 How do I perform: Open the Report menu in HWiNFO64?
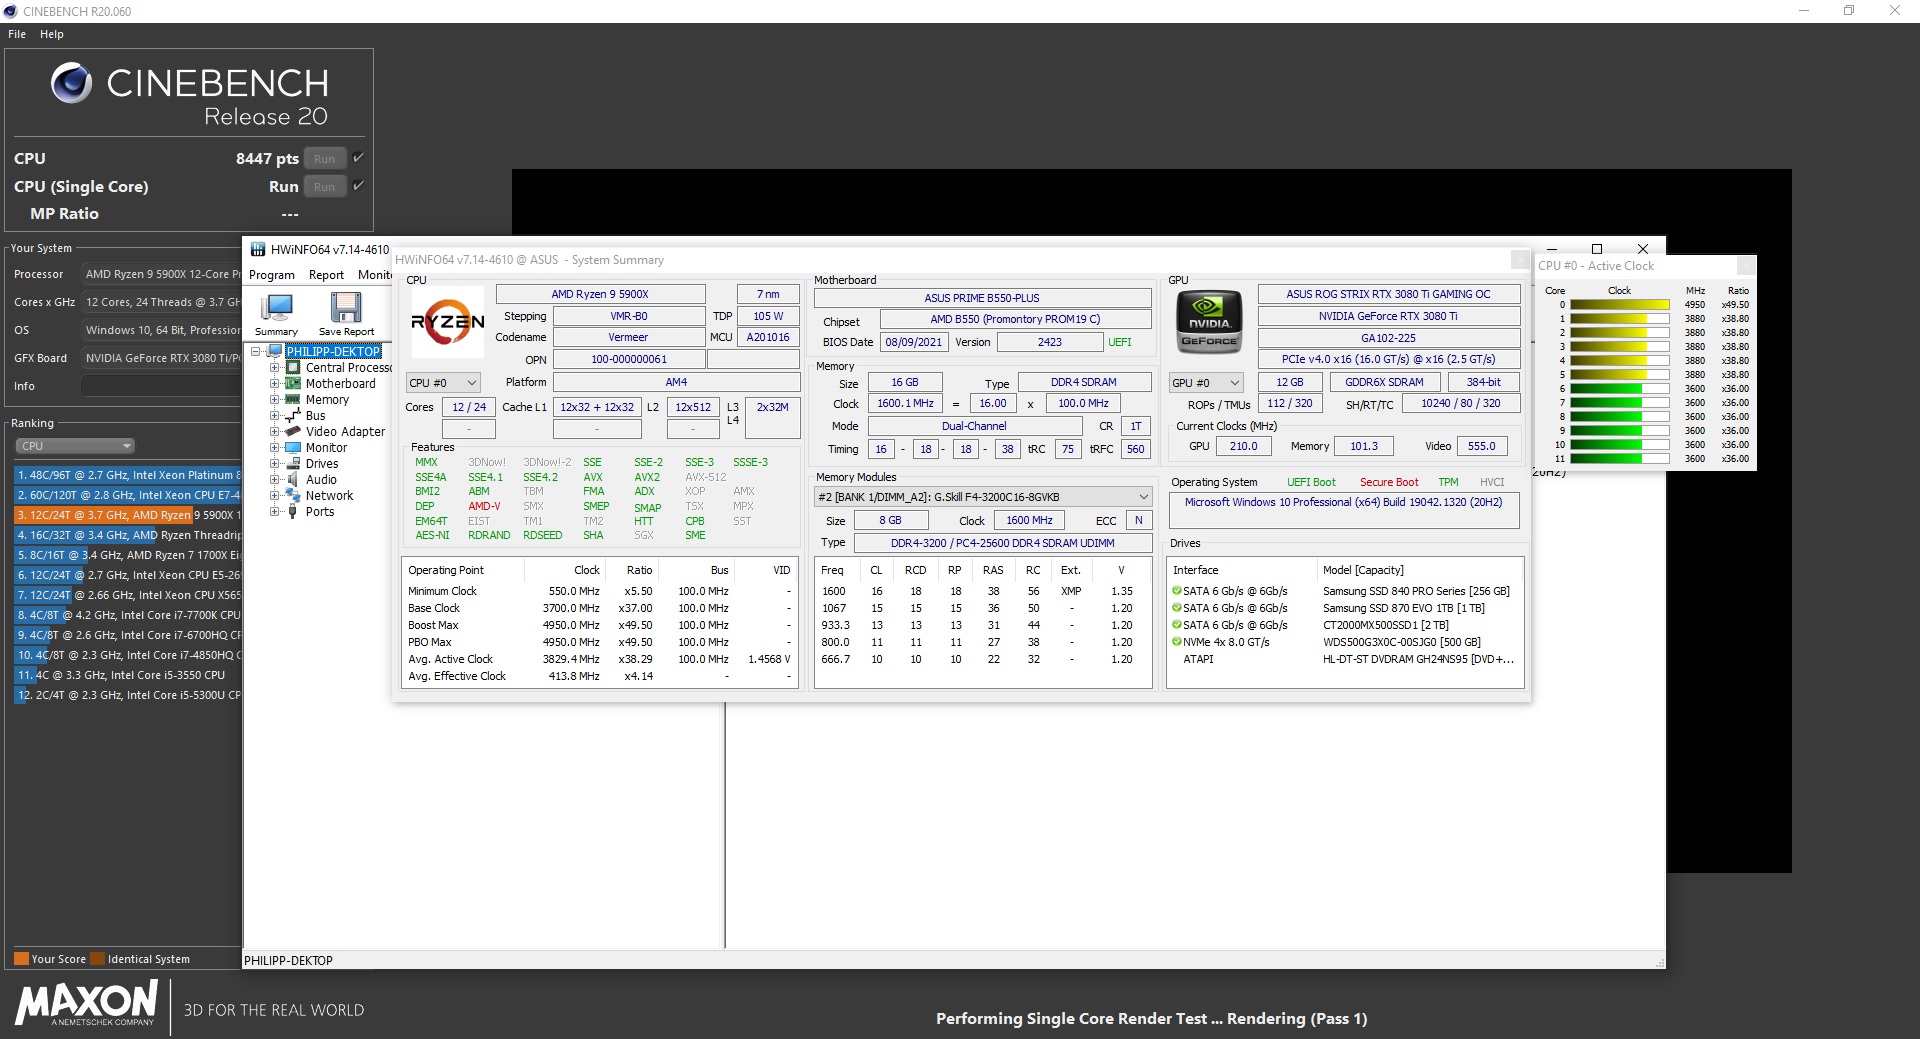[x=326, y=275]
